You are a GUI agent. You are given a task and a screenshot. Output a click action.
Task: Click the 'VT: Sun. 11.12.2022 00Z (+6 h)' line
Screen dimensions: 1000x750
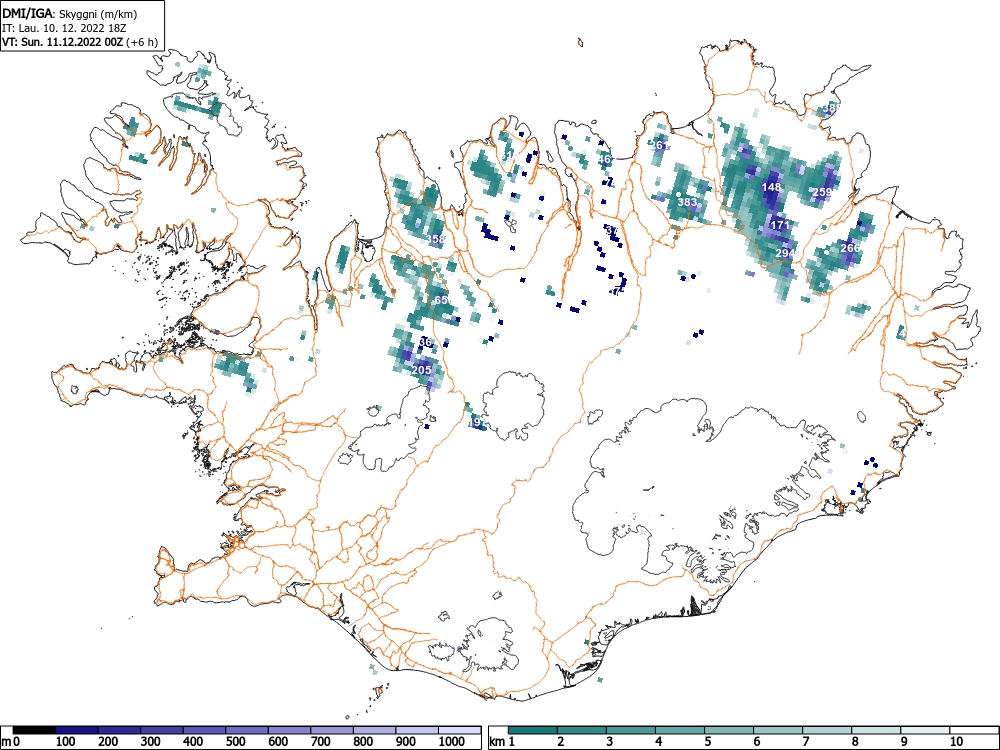coord(79,42)
